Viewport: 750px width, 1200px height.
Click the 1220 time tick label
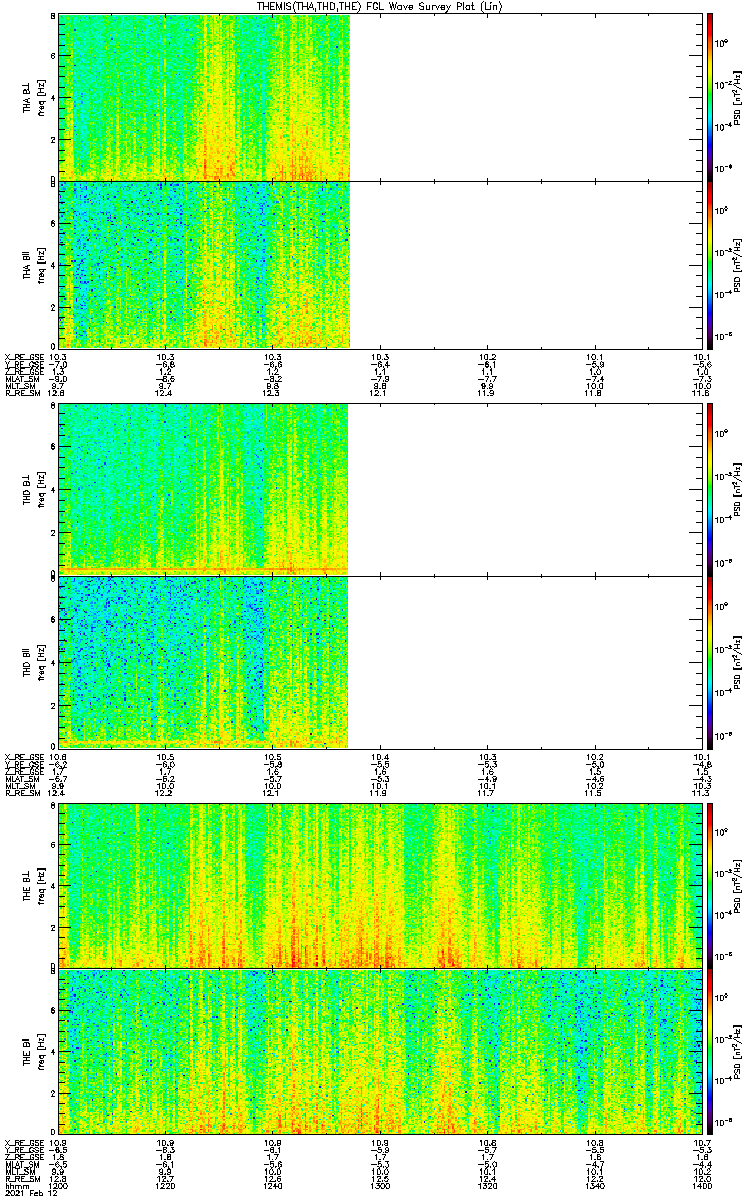point(166,1184)
